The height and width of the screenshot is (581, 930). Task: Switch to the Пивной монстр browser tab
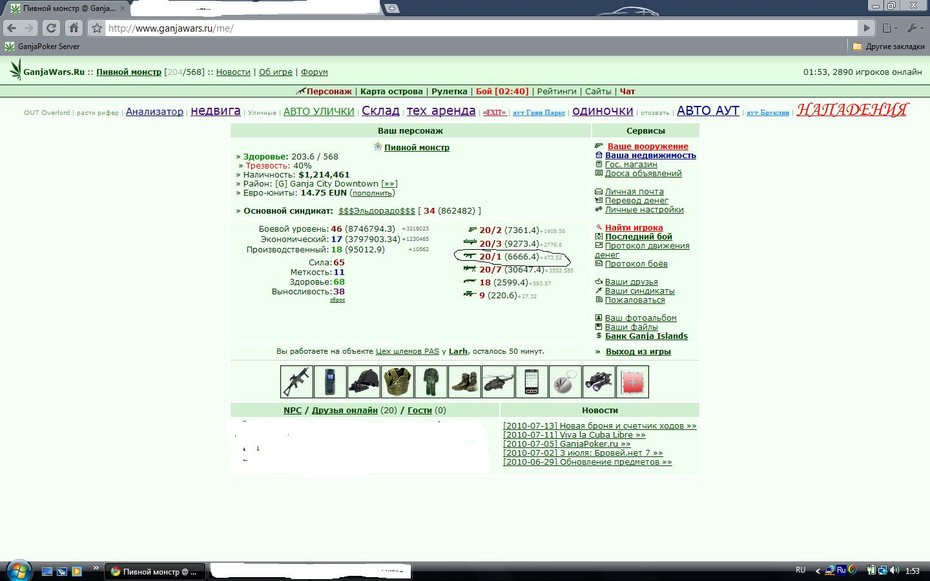(x=67, y=9)
